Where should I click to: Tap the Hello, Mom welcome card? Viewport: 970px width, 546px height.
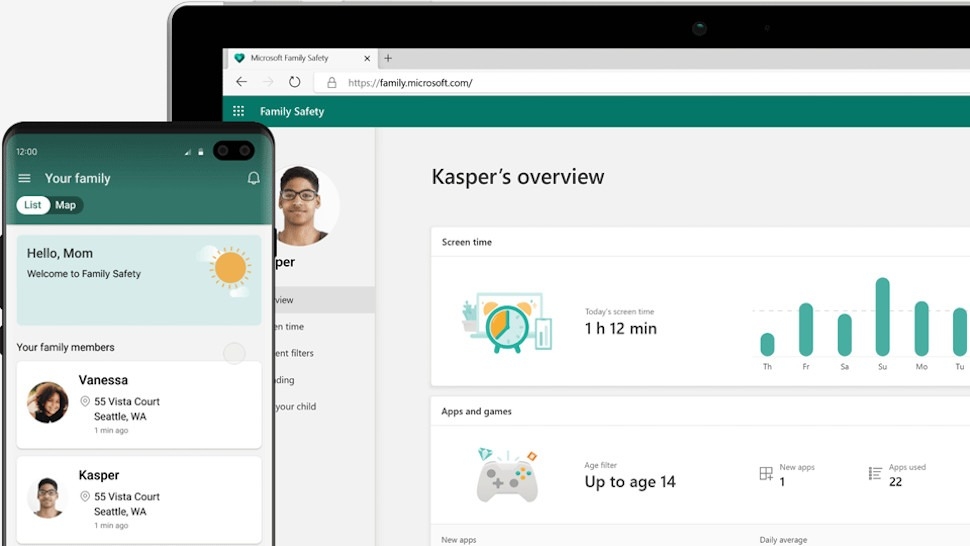pos(139,280)
